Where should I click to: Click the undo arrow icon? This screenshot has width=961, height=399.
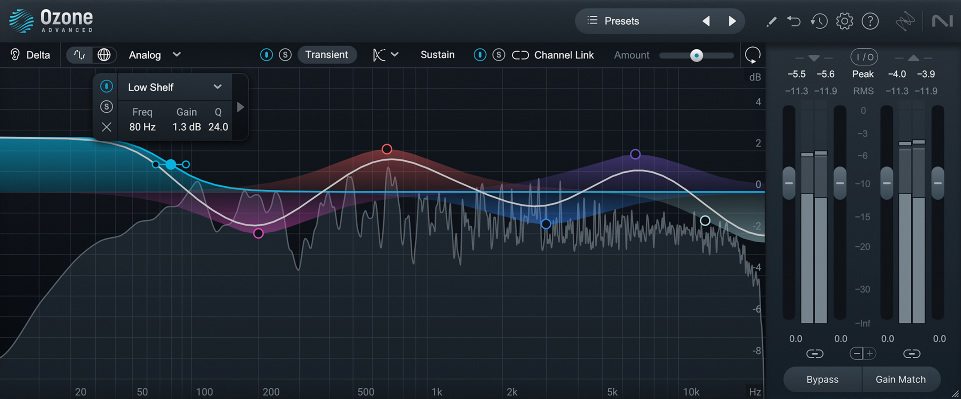coord(794,21)
